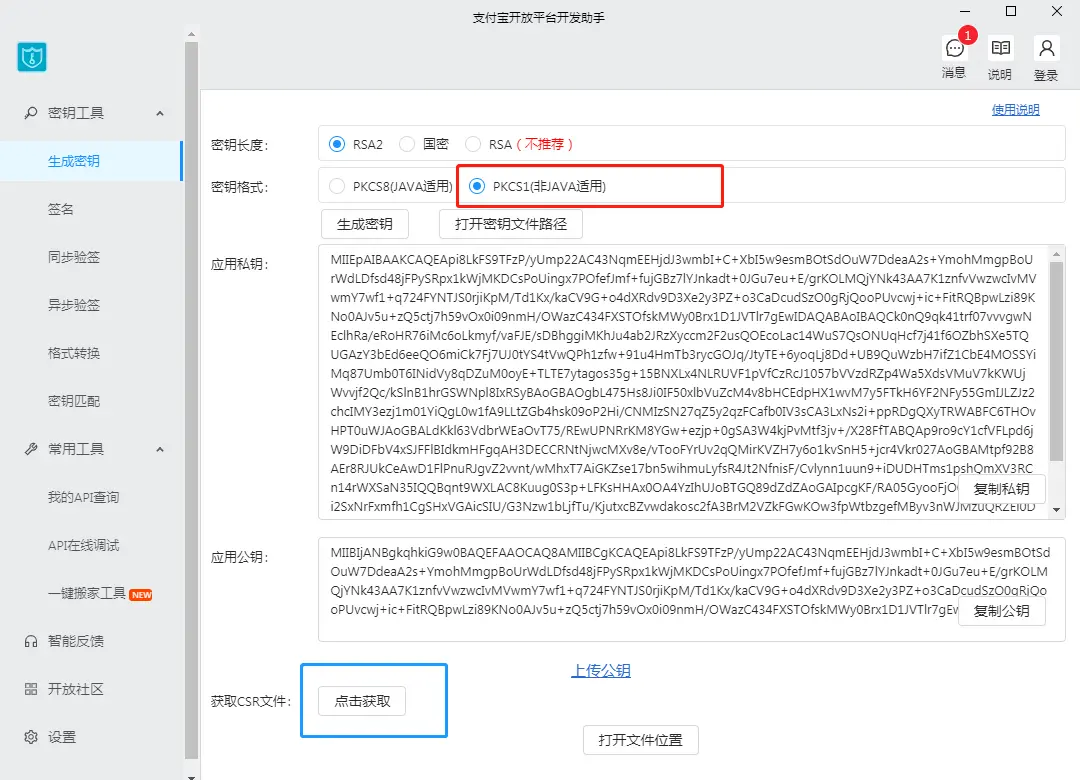Click the private key scrollbar thumb
Viewport: 1080px width, 780px height.
coord(1057,361)
